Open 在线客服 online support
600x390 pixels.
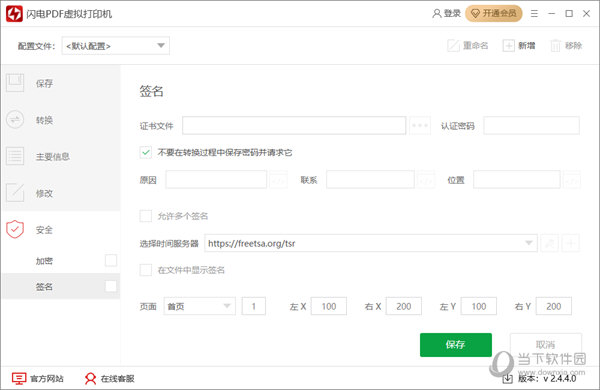[109, 379]
